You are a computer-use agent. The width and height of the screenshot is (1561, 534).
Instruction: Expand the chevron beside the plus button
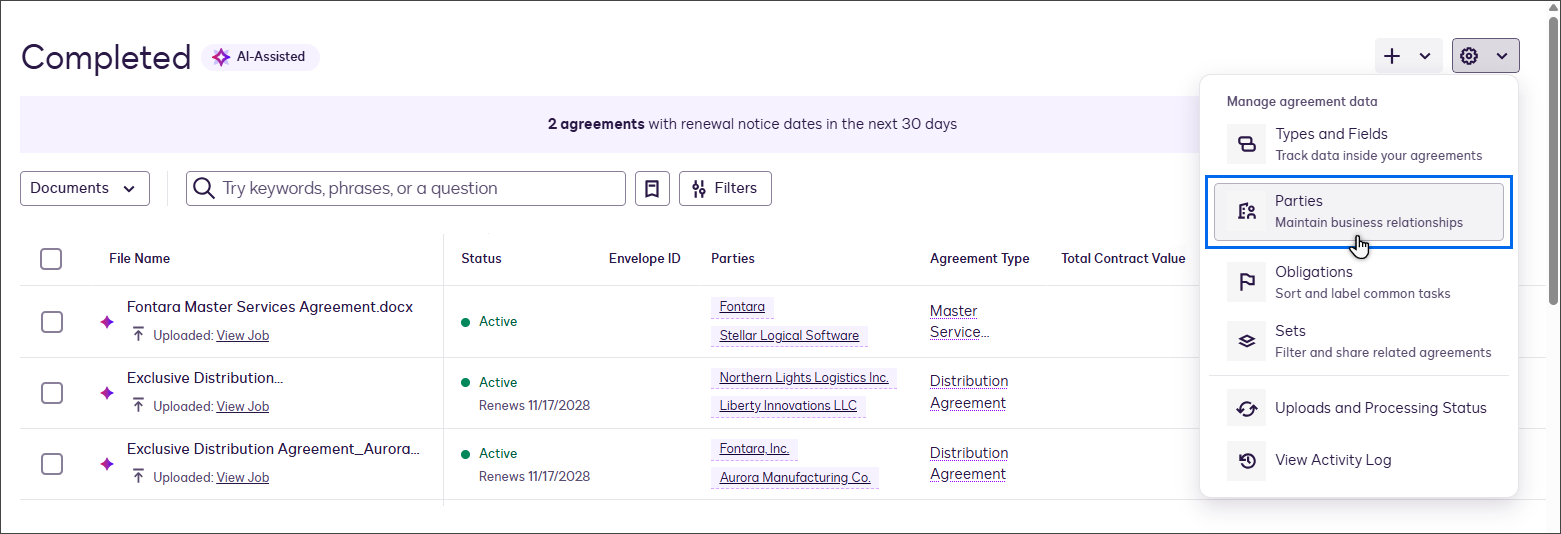click(1425, 56)
